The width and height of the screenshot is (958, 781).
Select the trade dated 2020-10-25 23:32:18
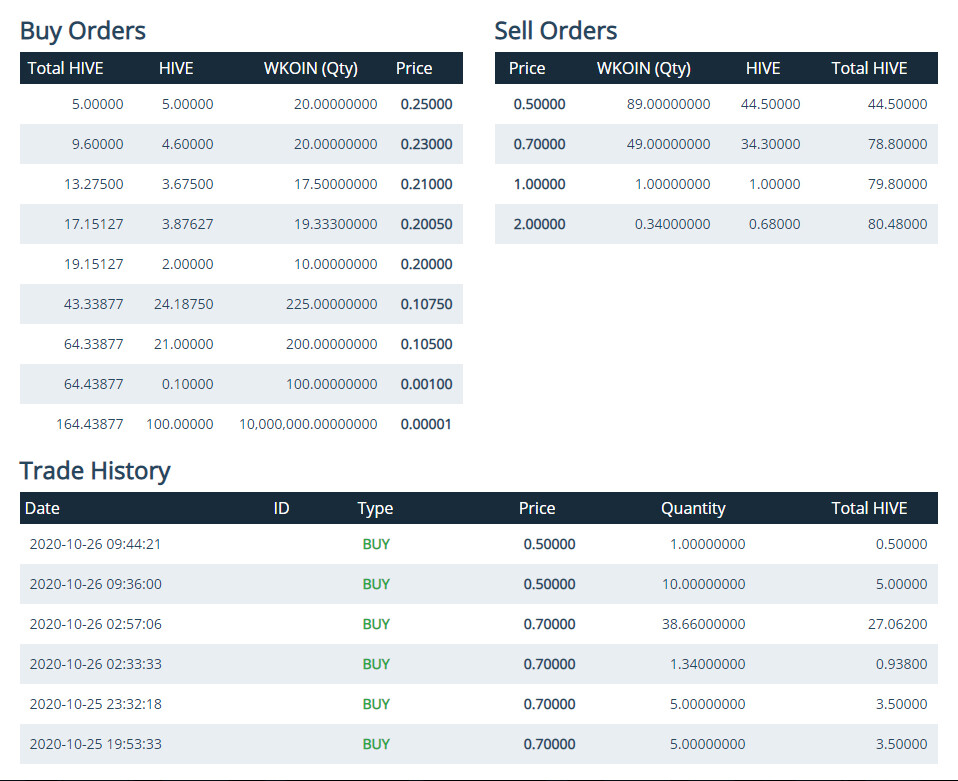point(478,704)
